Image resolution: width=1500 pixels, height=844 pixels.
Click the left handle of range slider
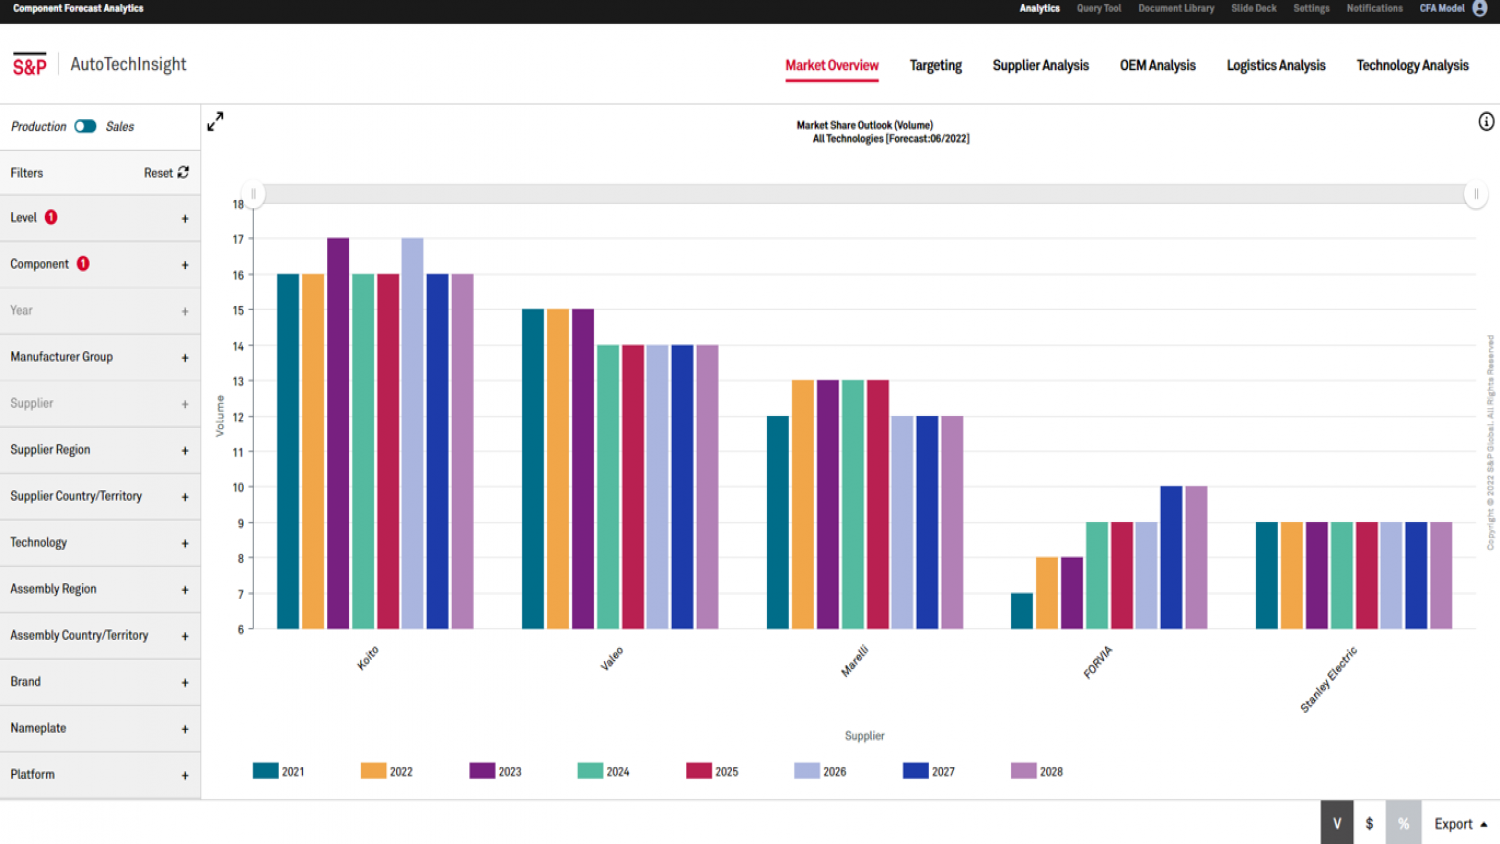click(x=254, y=194)
